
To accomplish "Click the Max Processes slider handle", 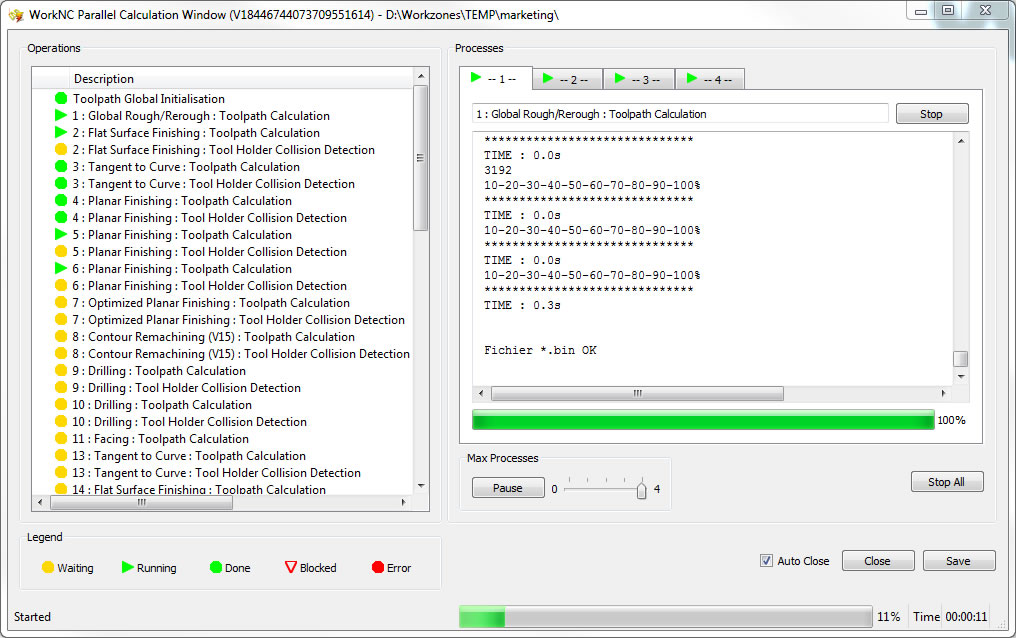I will [641, 489].
